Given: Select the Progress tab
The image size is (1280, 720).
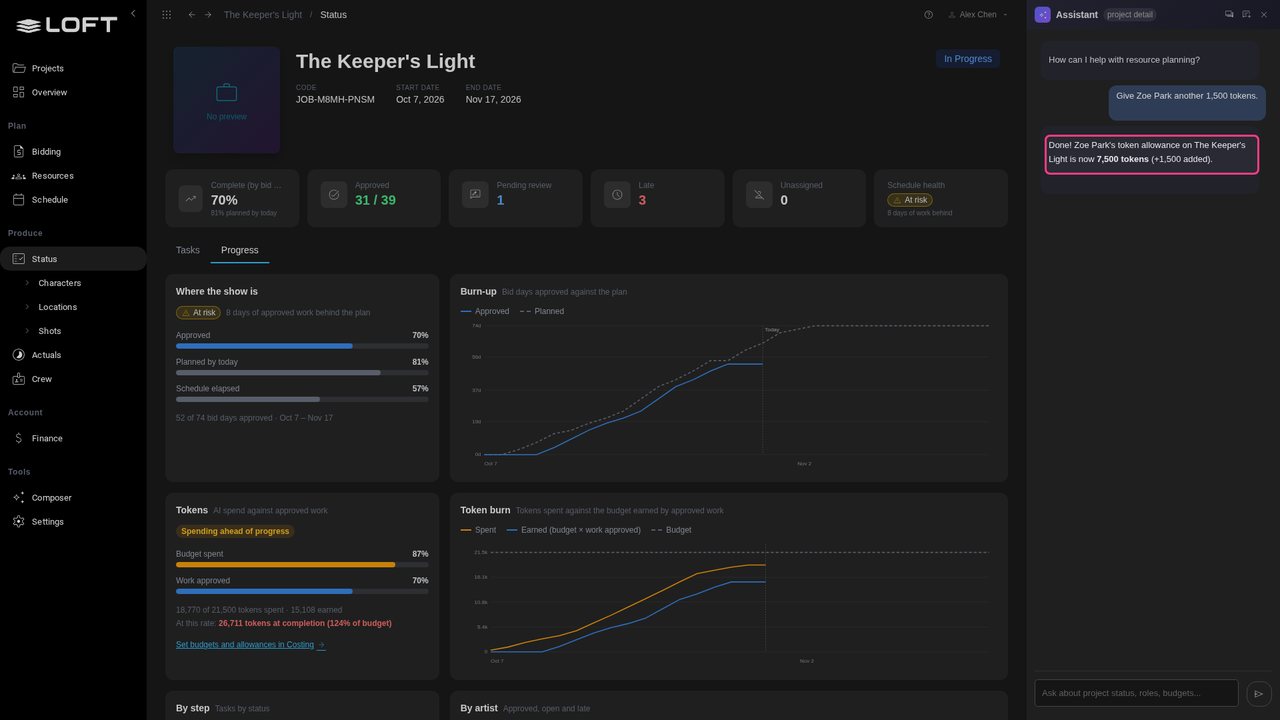Looking at the screenshot, I should click(240, 250).
